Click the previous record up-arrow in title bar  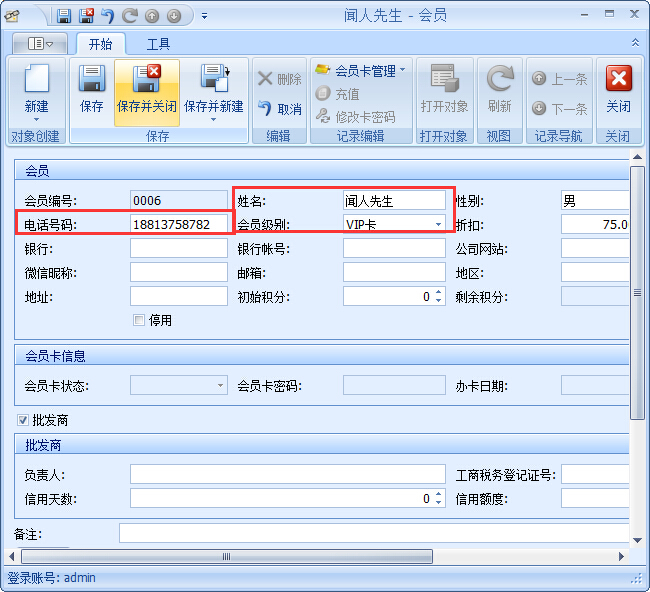[x=152, y=16]
